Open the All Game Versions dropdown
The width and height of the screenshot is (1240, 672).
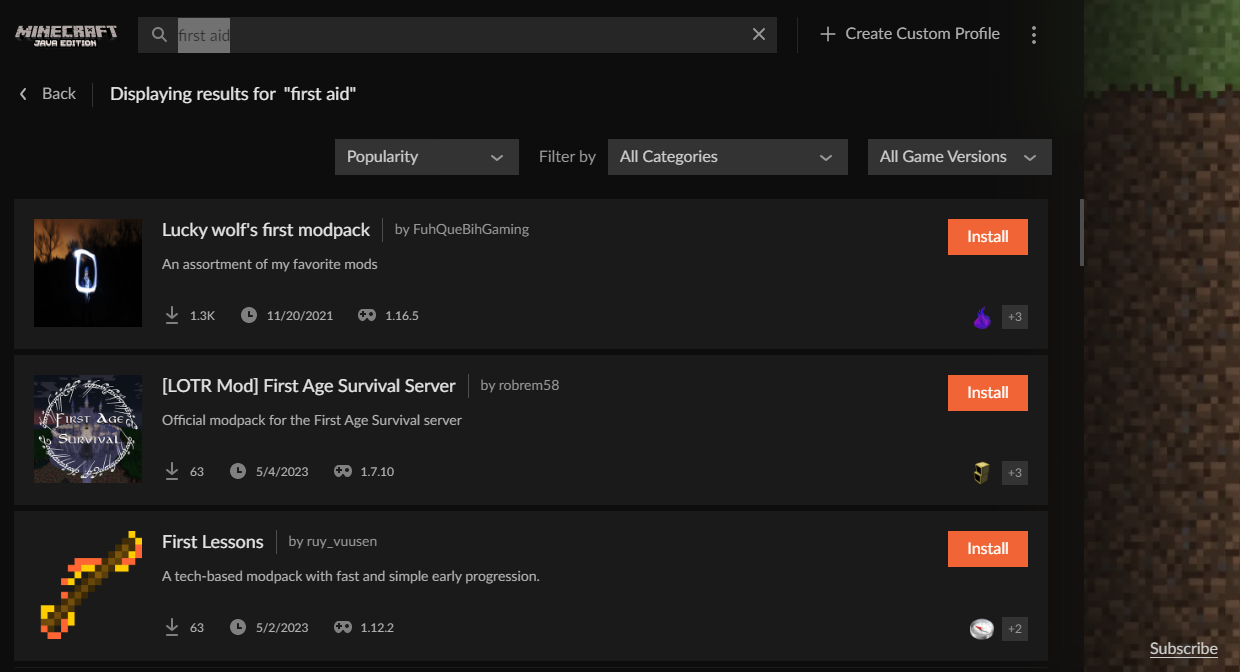959,157
